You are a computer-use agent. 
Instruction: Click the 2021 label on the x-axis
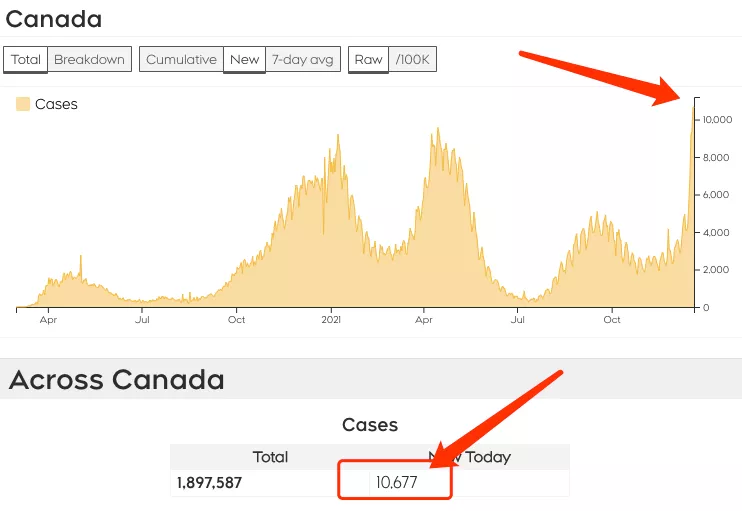(x=332, y=320)
